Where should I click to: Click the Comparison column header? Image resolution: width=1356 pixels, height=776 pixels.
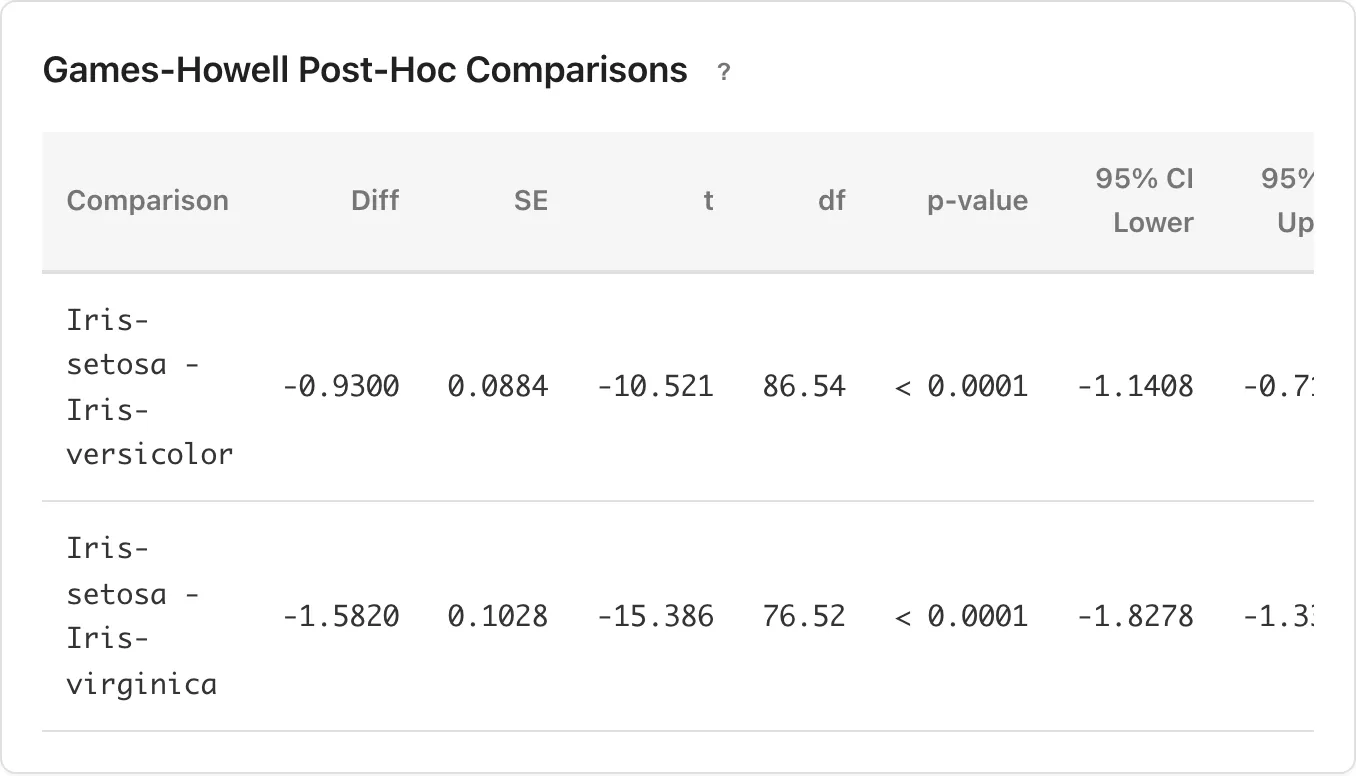coord(147,200)
